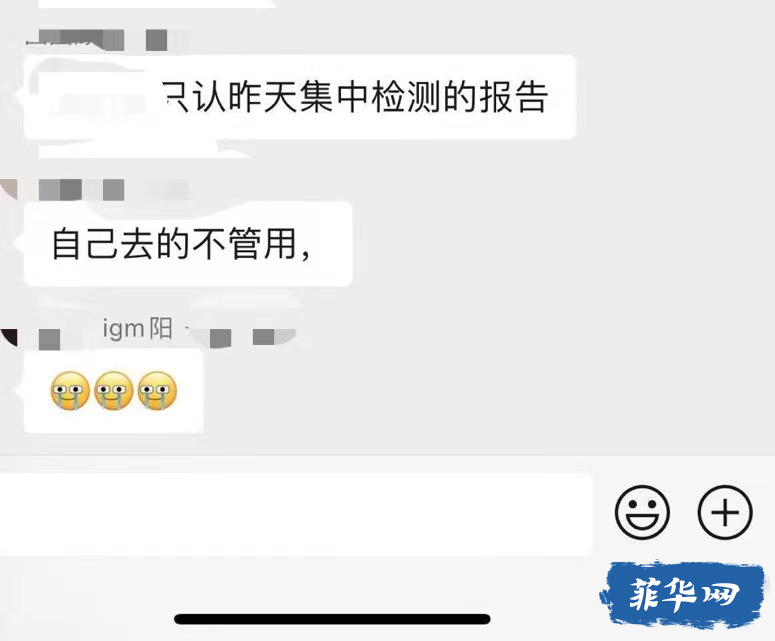Open the emoji picker smiley icon
Screen dimensions: 775x641
(x=642, y=512)
